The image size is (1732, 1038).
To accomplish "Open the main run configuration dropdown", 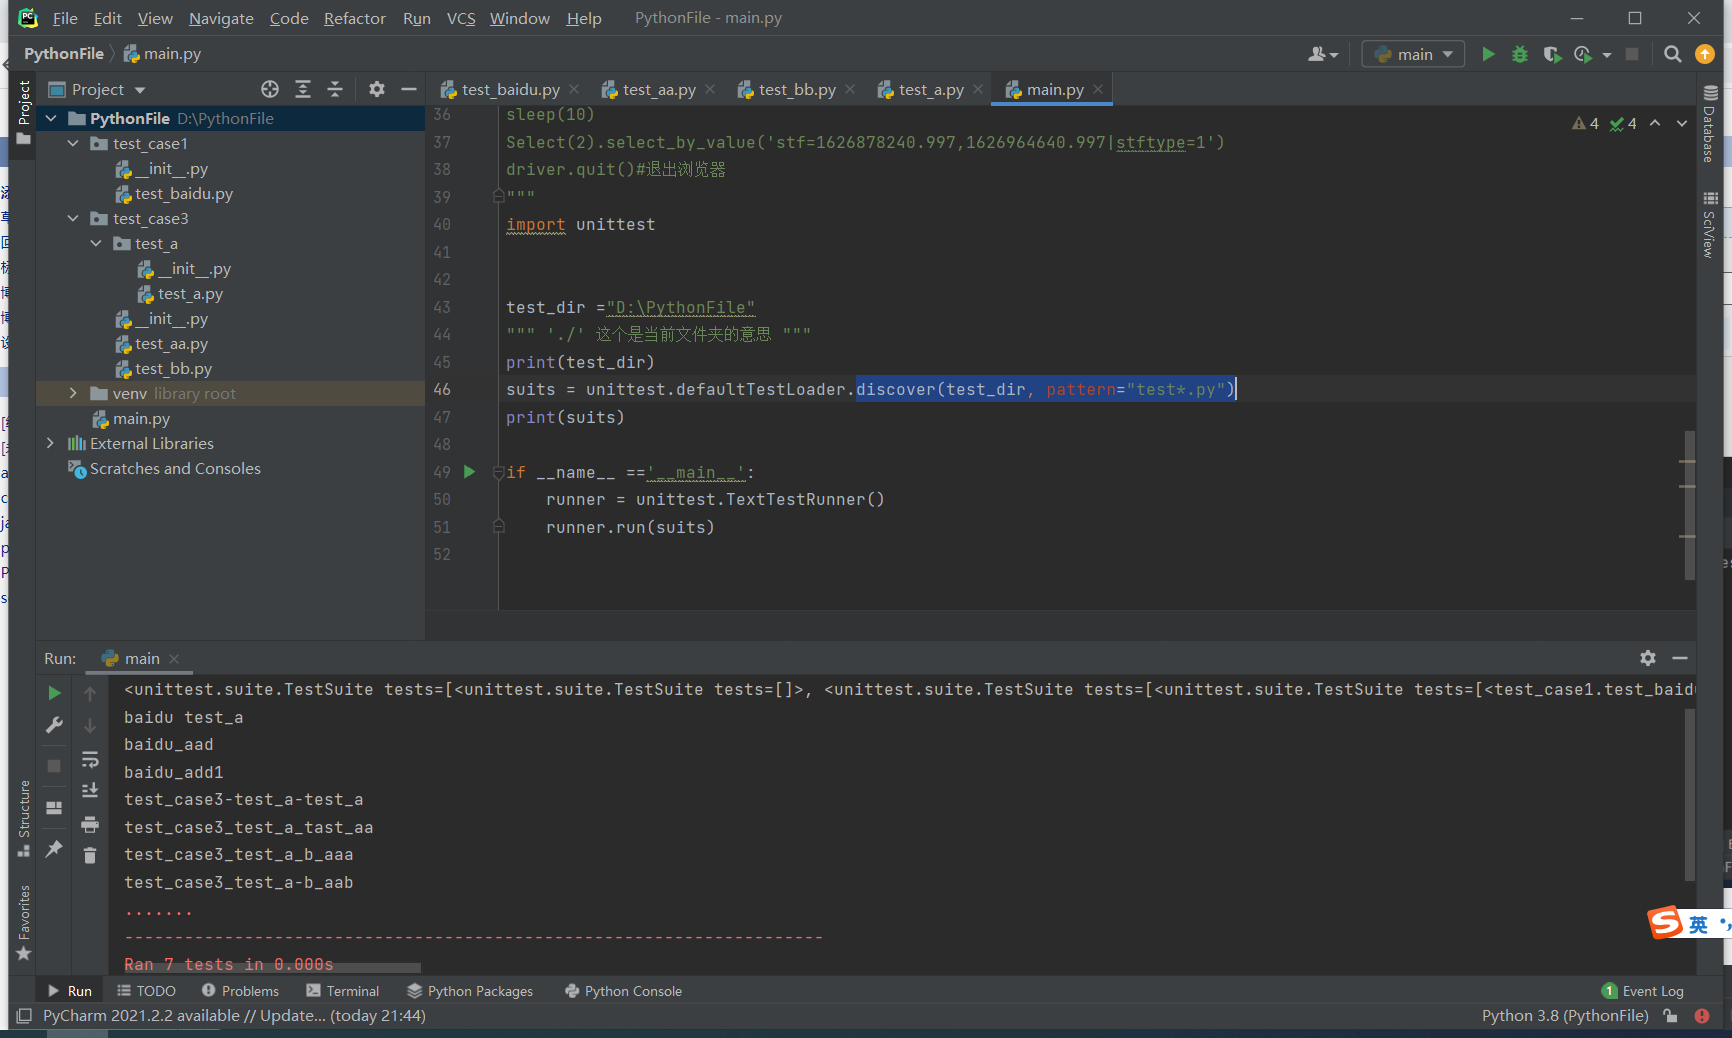I will click(x=1413, y=55).
